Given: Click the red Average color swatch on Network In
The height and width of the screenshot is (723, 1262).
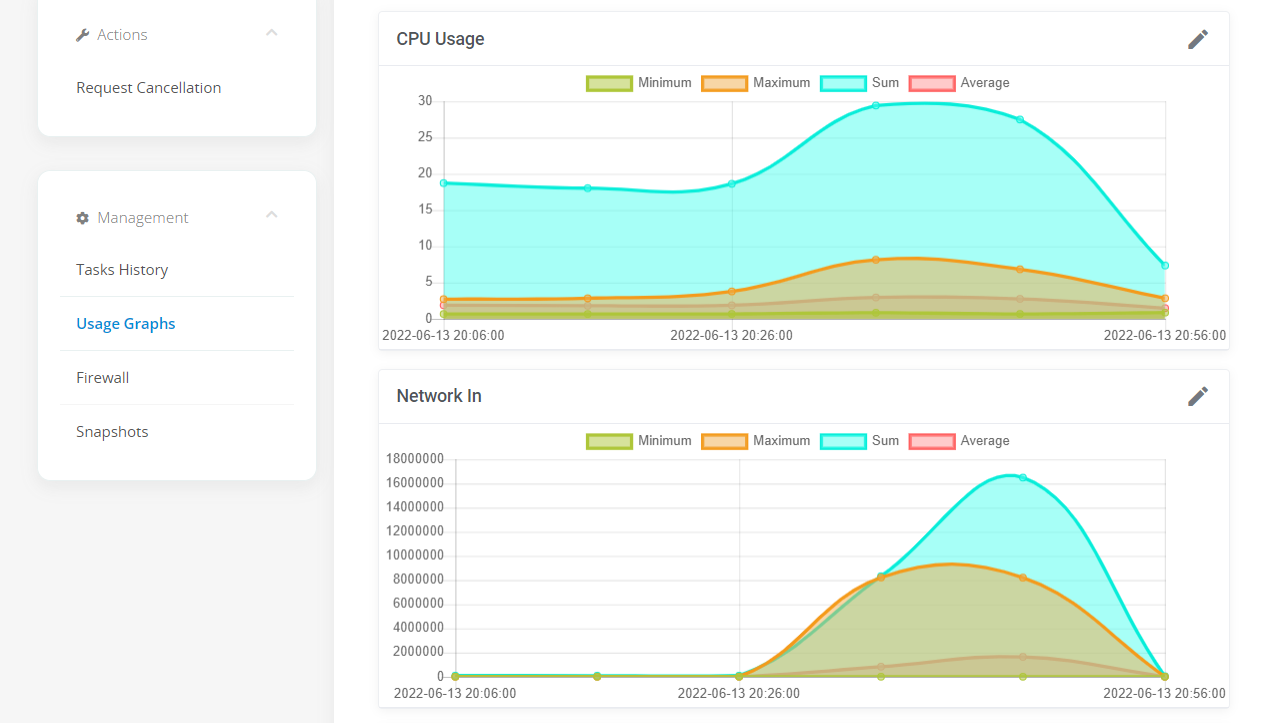Looking at the screenshot, I should 932,441.
